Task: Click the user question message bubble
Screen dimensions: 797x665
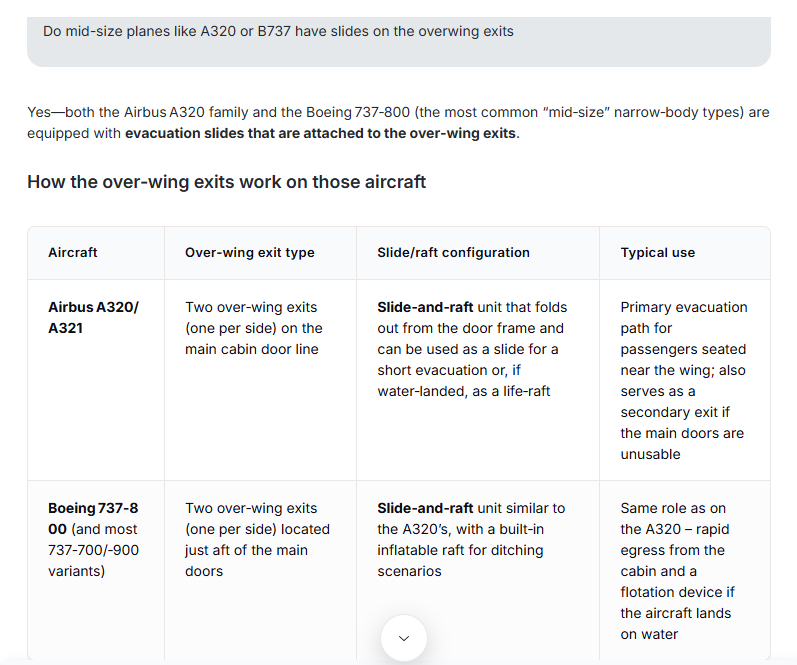Action: click(x=398, y=32)
